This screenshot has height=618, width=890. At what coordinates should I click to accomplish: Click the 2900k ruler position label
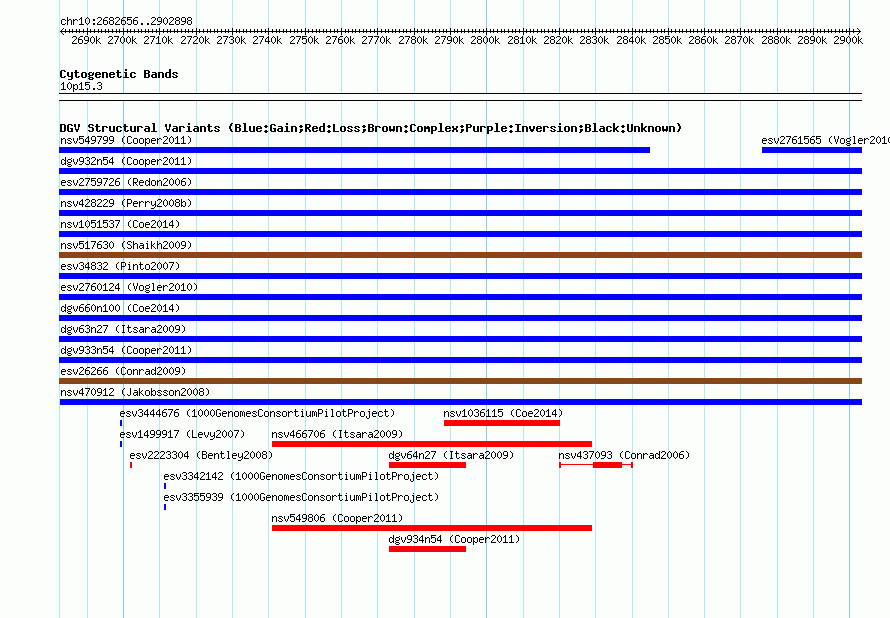tap(848, 40)
